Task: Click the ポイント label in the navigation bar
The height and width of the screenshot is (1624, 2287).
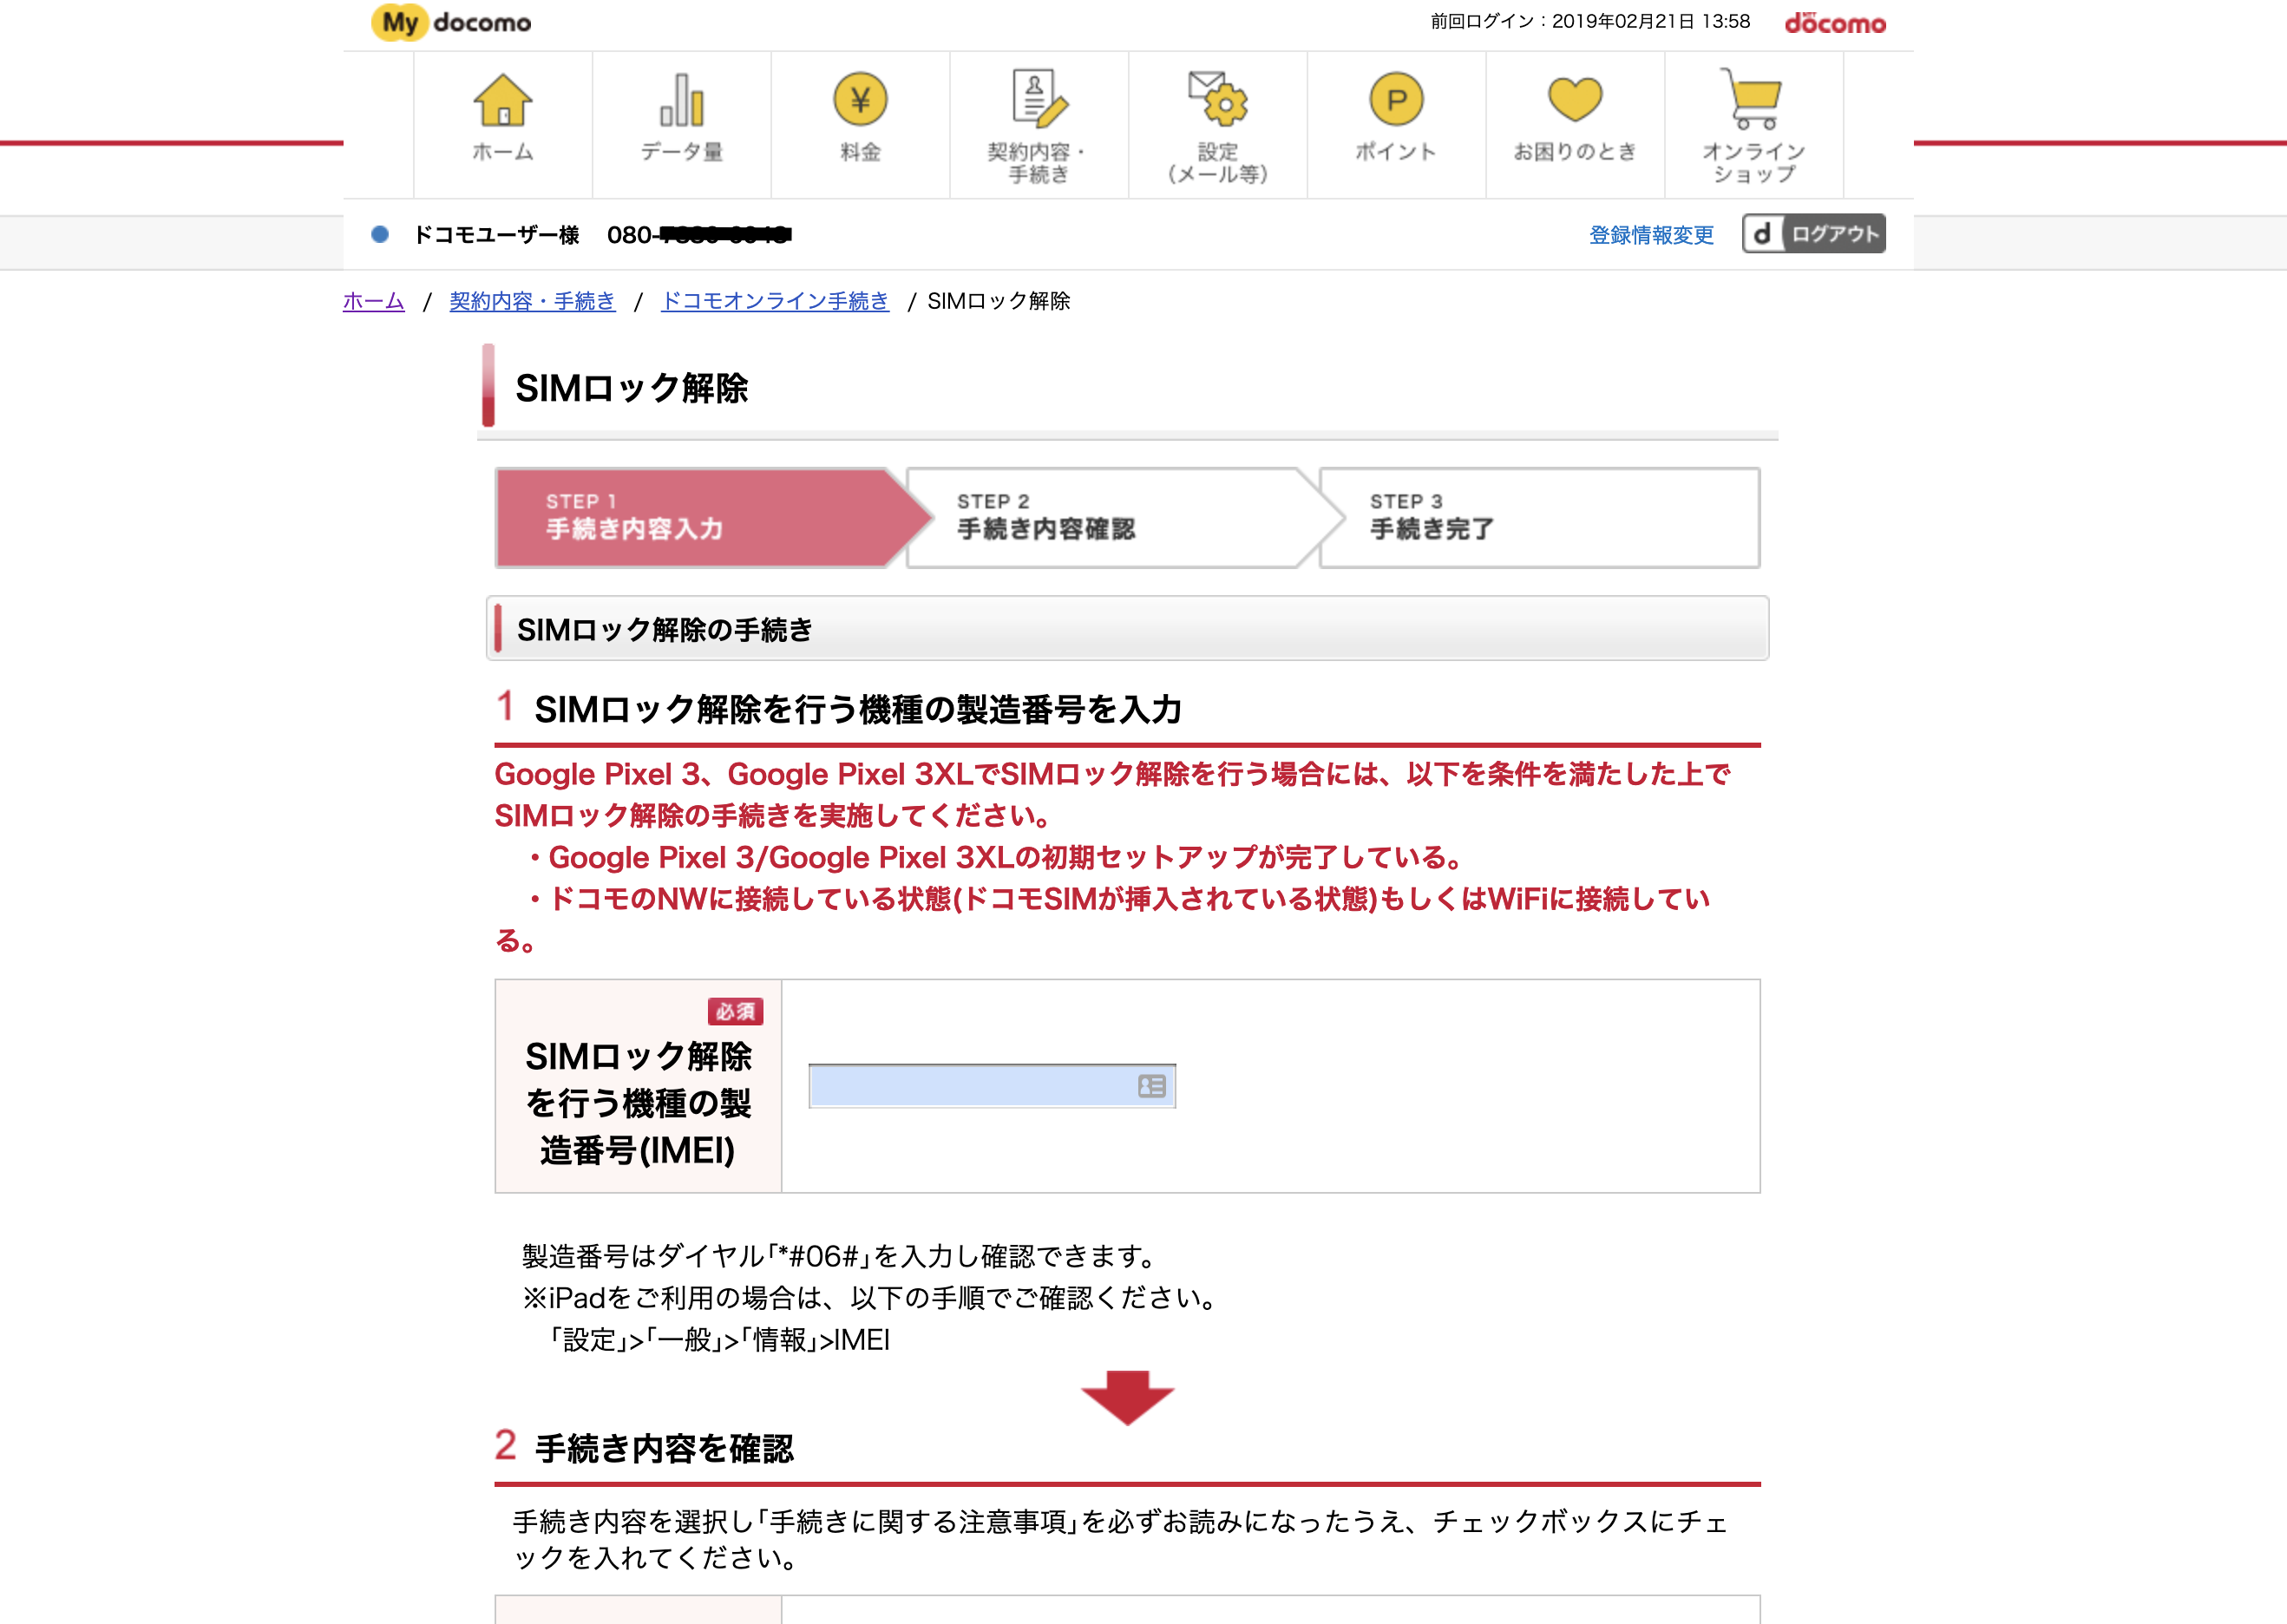Action: (1396, 152)
